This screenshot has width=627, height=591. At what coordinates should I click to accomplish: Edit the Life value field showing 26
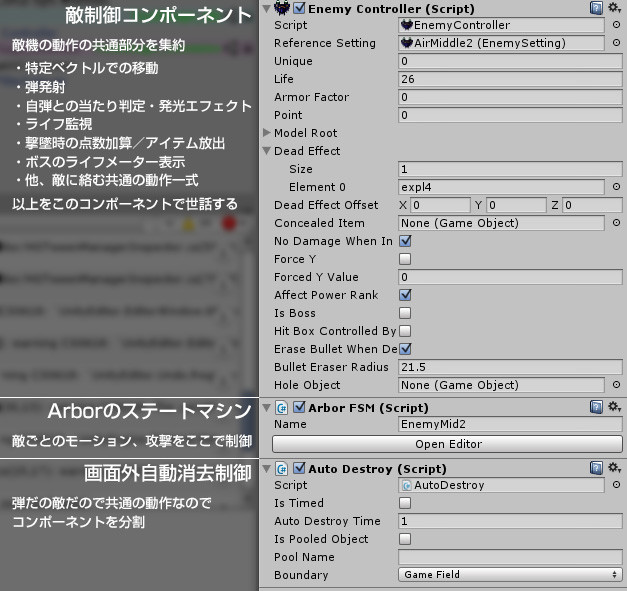(510, 79)
